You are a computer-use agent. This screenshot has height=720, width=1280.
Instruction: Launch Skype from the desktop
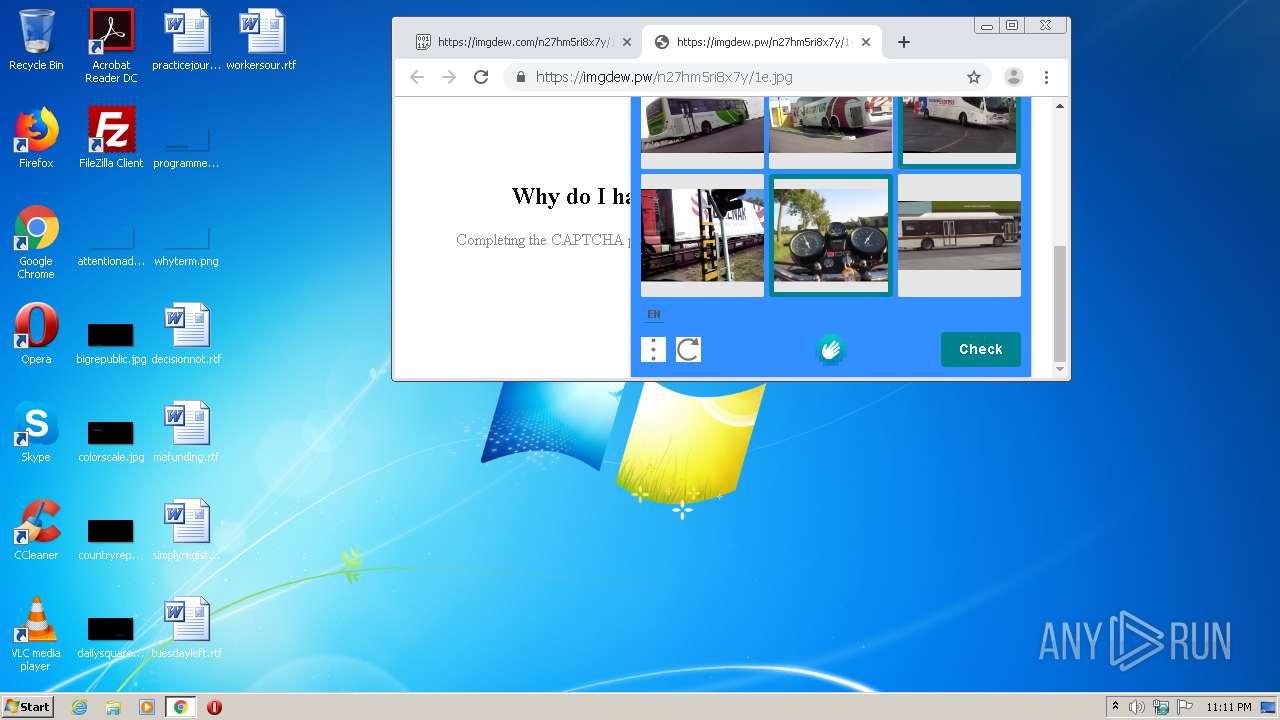36,432
